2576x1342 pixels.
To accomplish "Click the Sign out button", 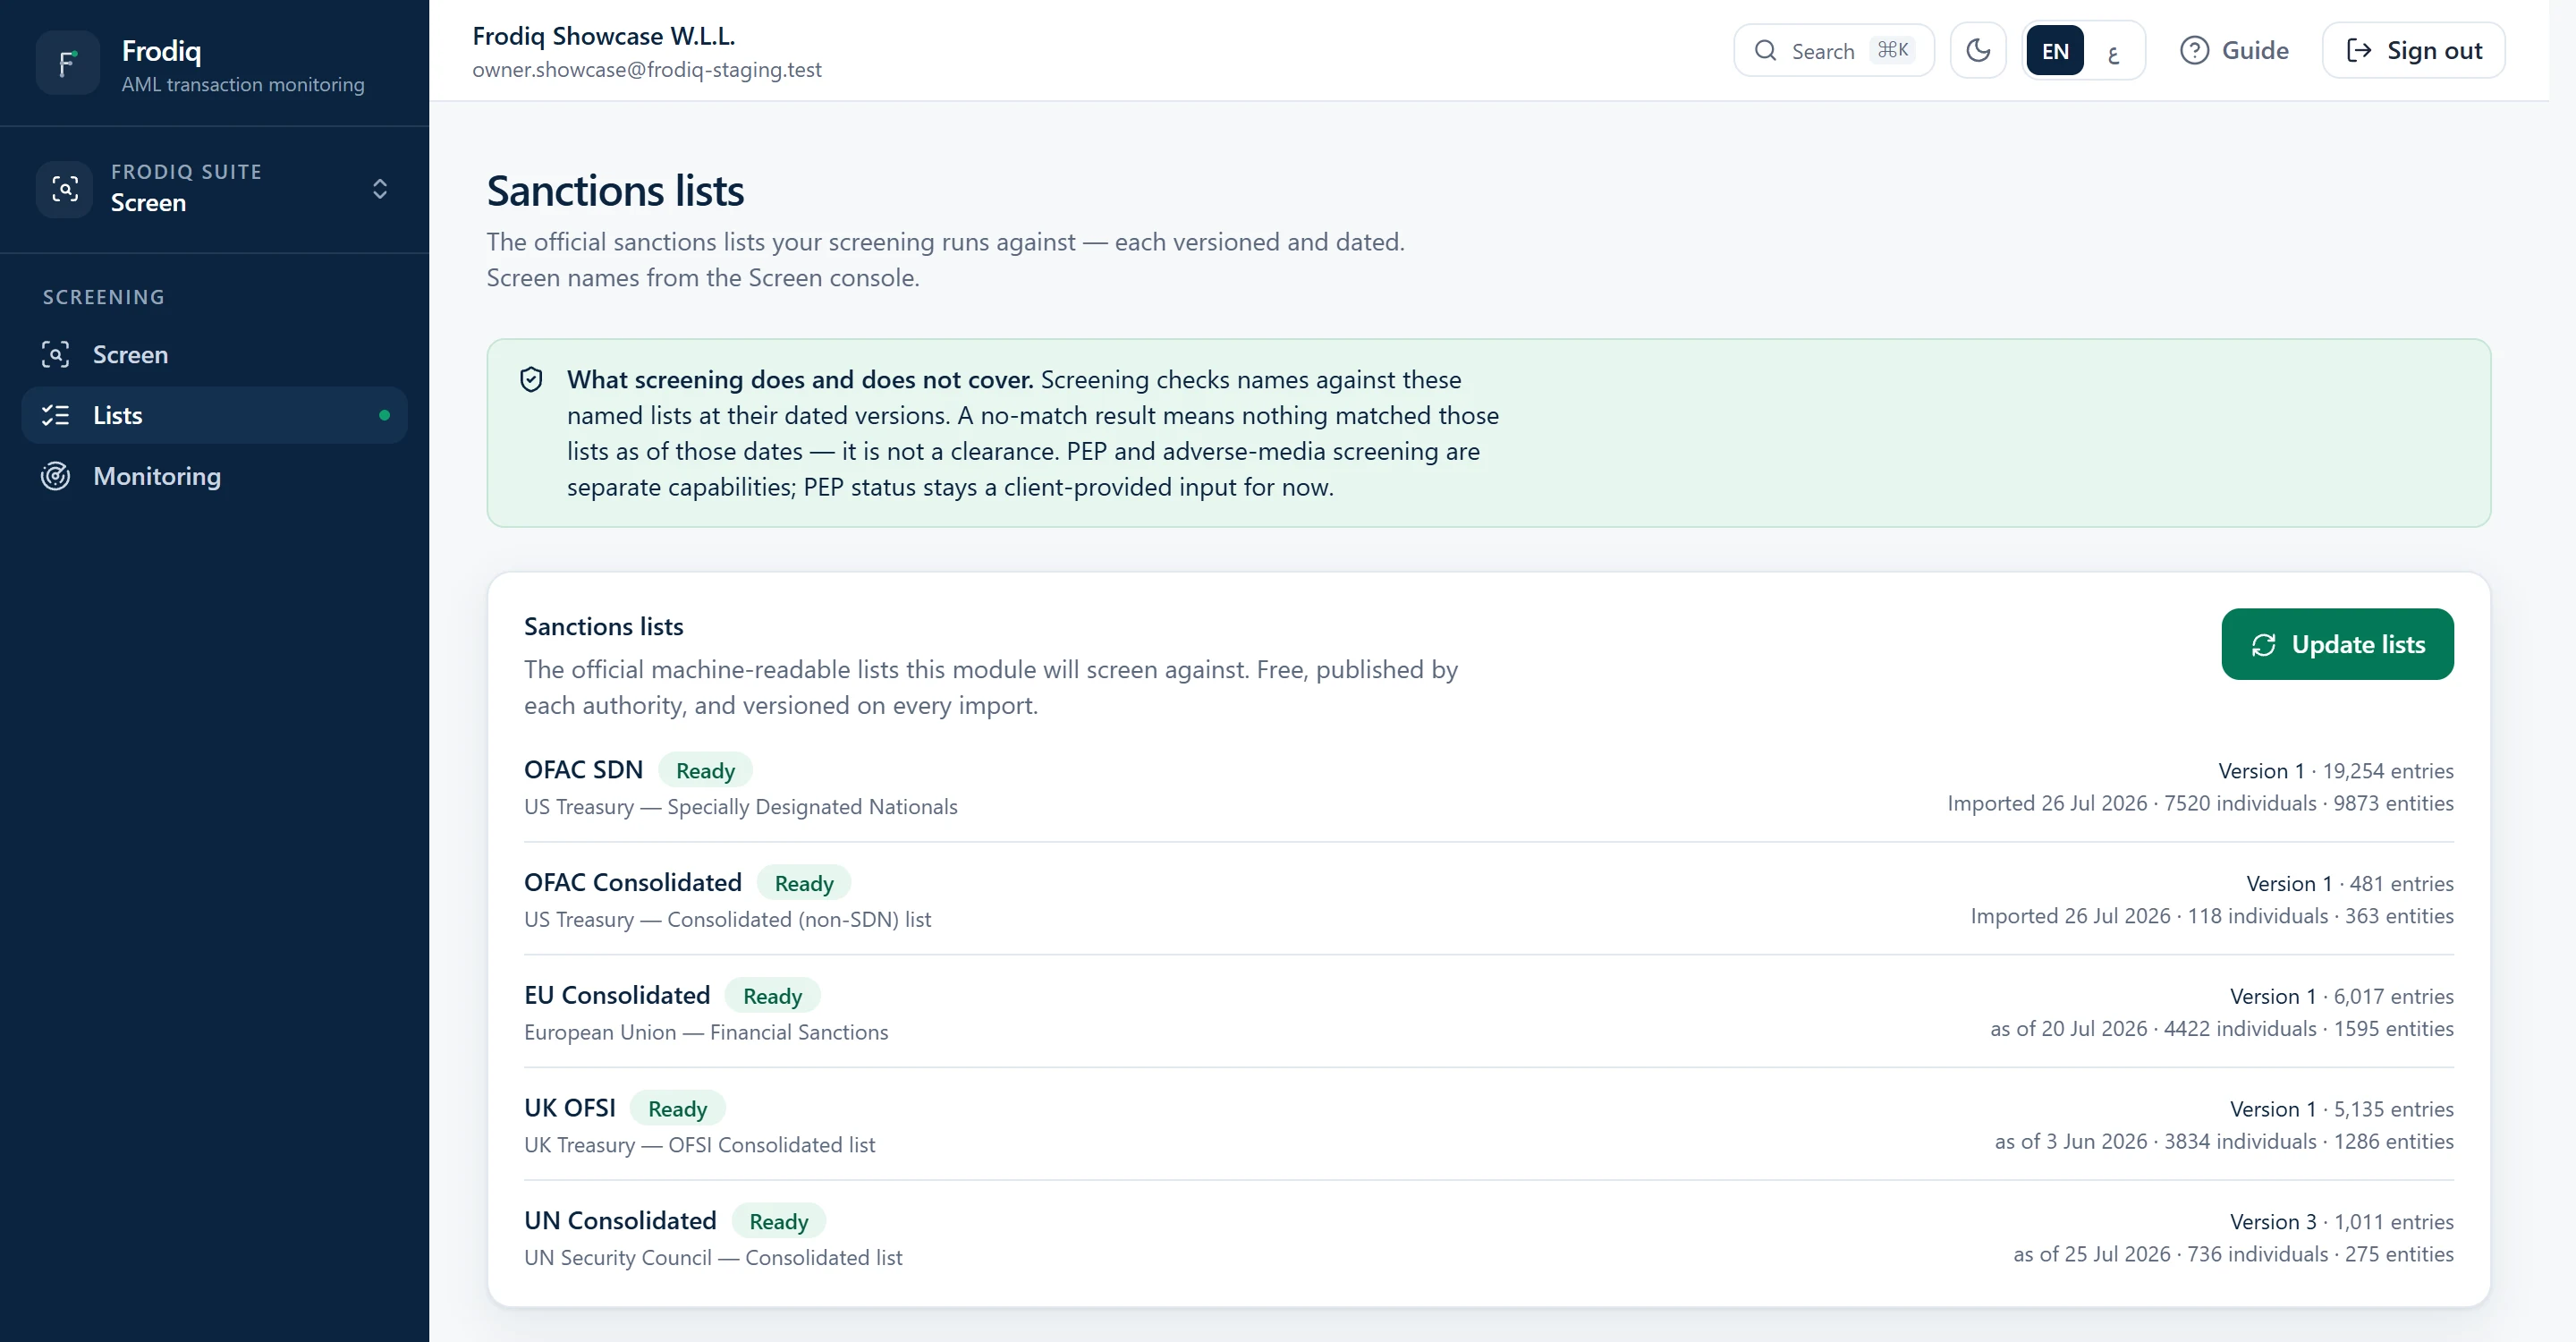I will click(x=2413, y=50).
